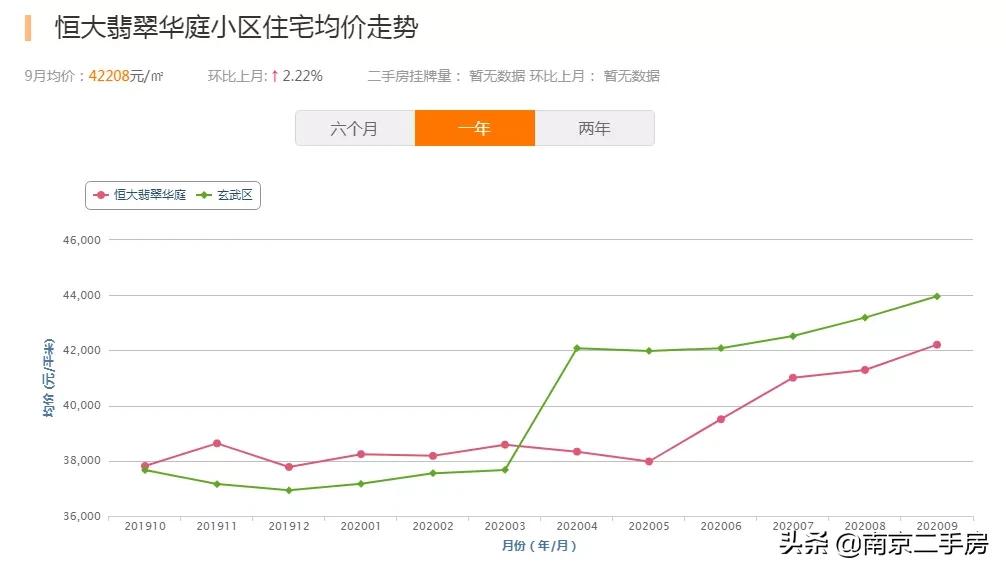The height and width of the screenshot is (573, 1006).
Task: Click the y-axis label 46,000
Action: pyautogui.click(x=81, y=240)
